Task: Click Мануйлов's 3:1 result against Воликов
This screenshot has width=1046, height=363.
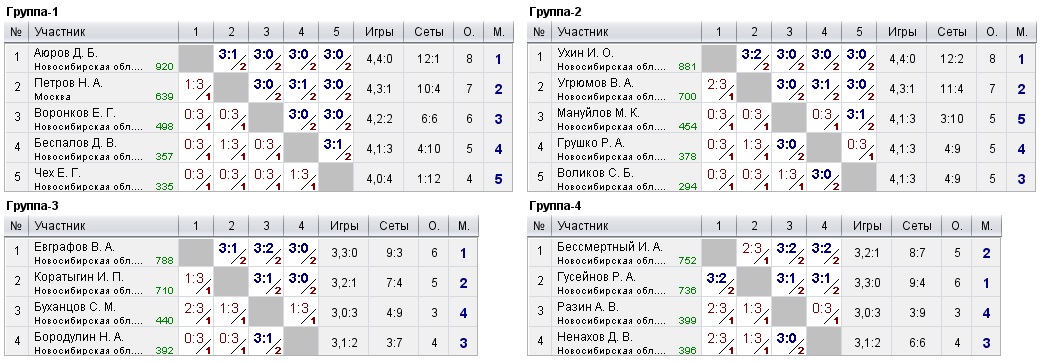Action: click(859, 119)
